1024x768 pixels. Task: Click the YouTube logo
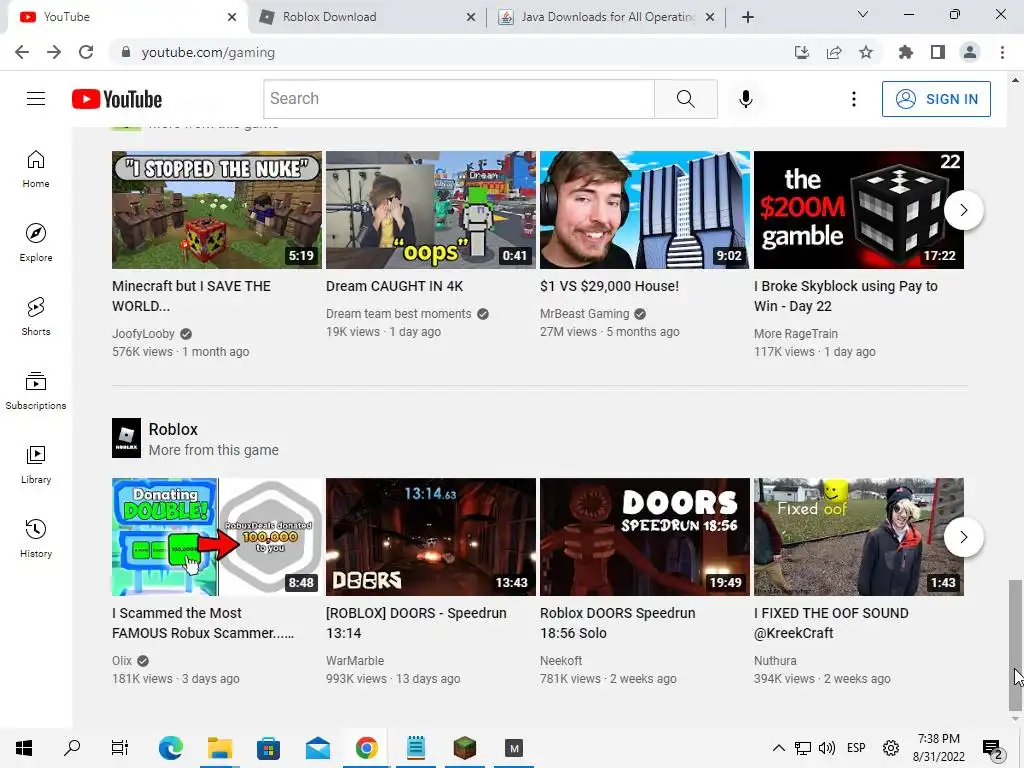(117, 99)
